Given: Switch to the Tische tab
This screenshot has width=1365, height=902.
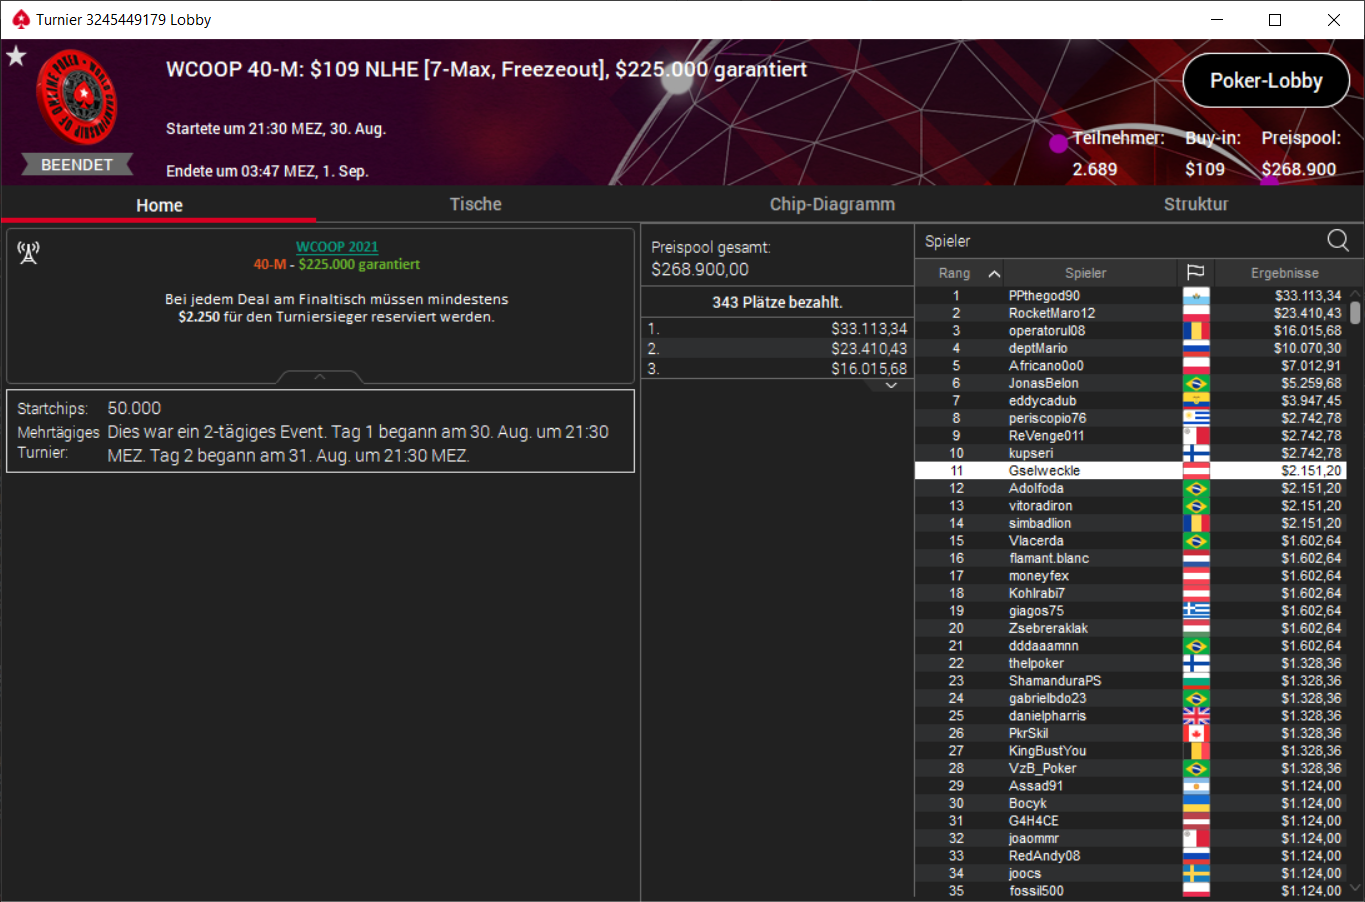Looking at the screenshot, I should point(475,204).
